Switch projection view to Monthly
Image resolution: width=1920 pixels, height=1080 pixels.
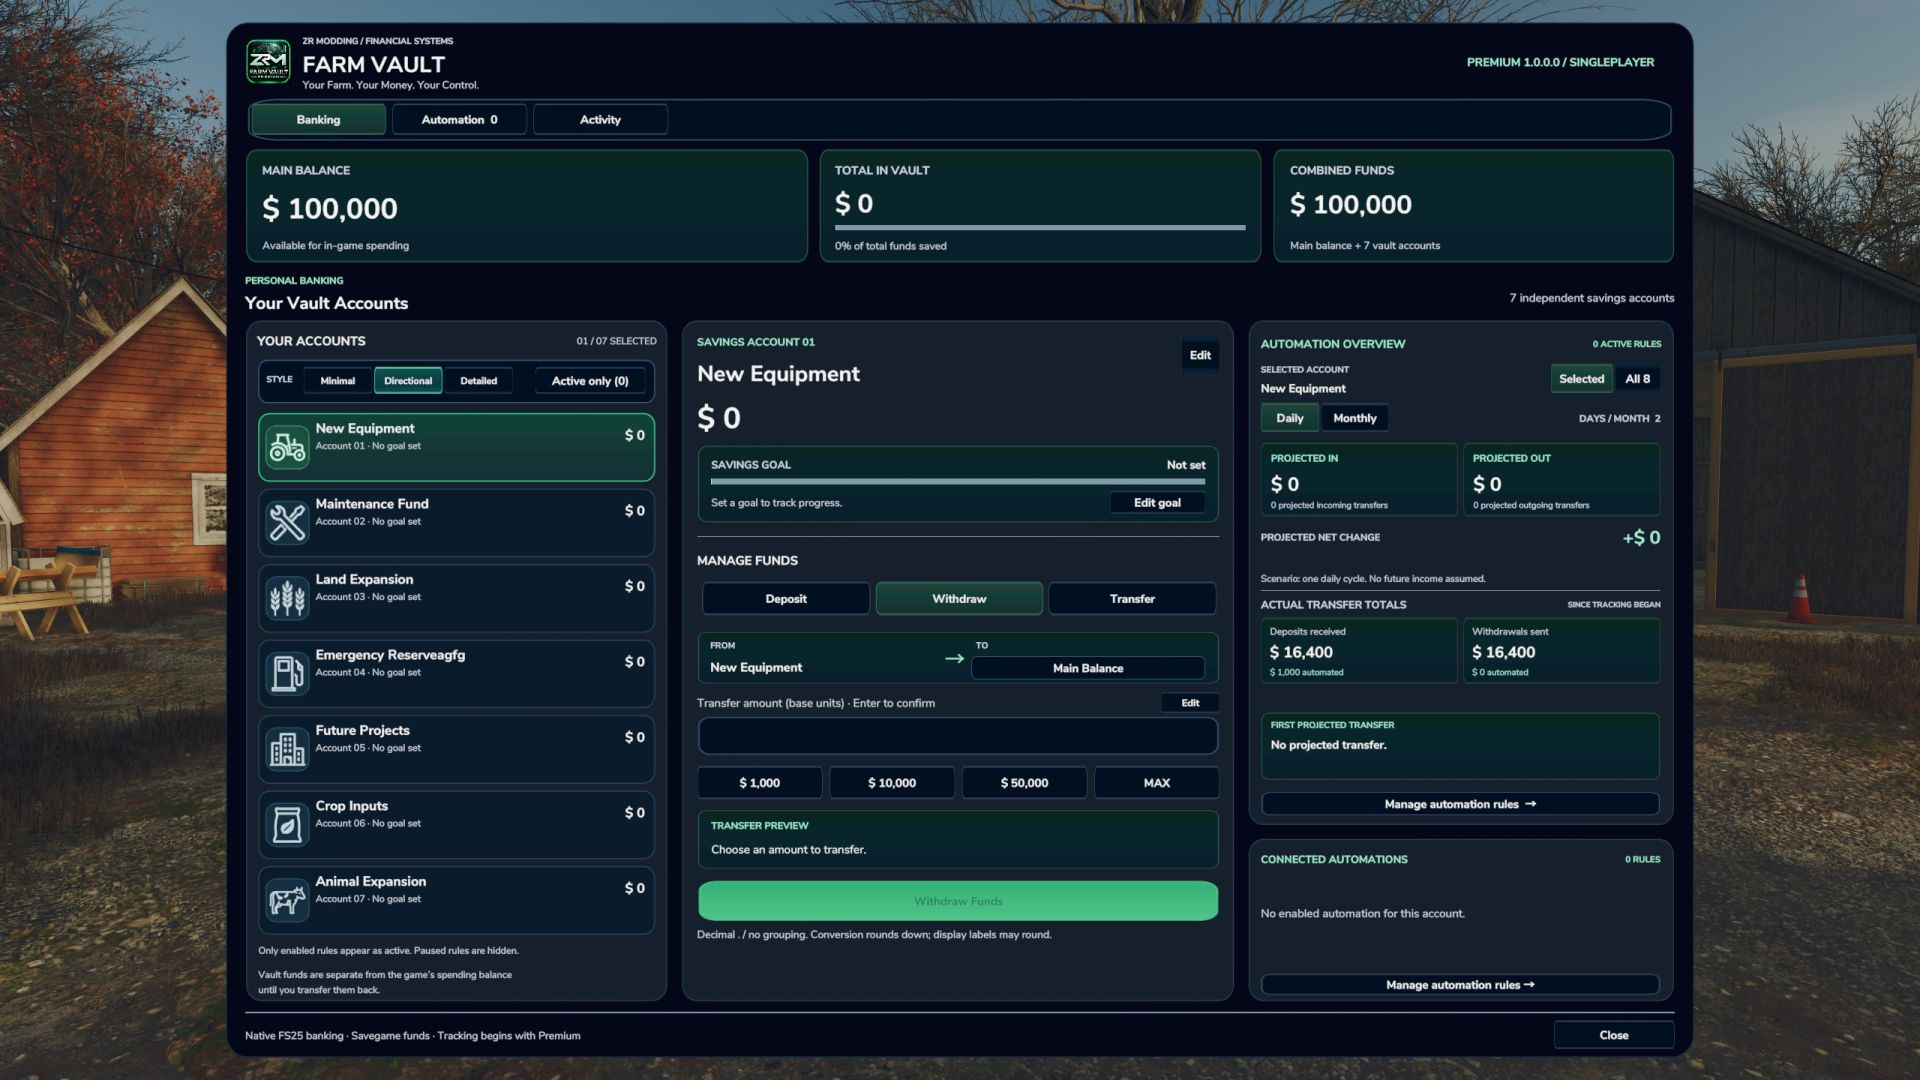pyautogui.click(x=1354, y=418)
